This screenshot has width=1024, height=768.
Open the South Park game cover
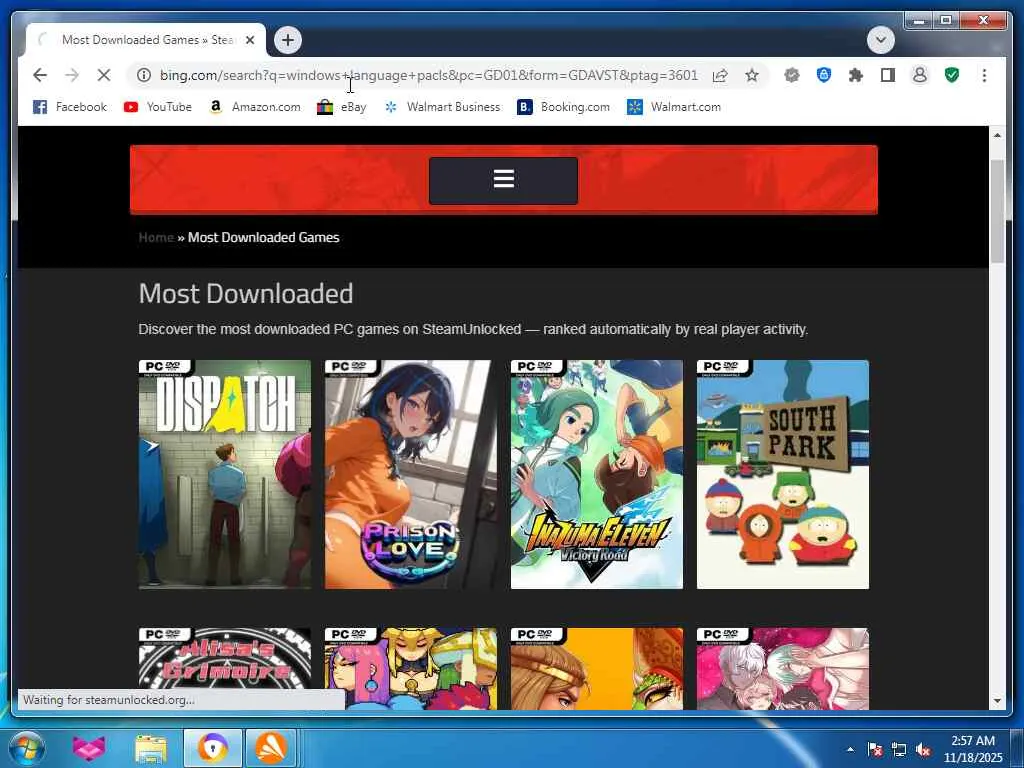783,474
